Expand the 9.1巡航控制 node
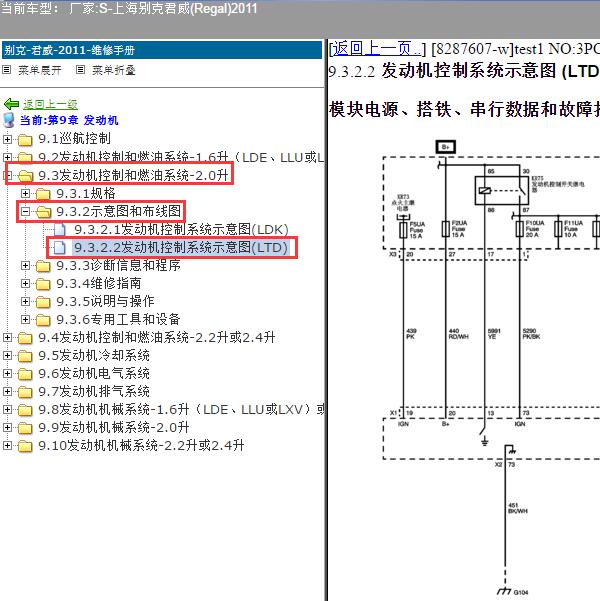 7,139
